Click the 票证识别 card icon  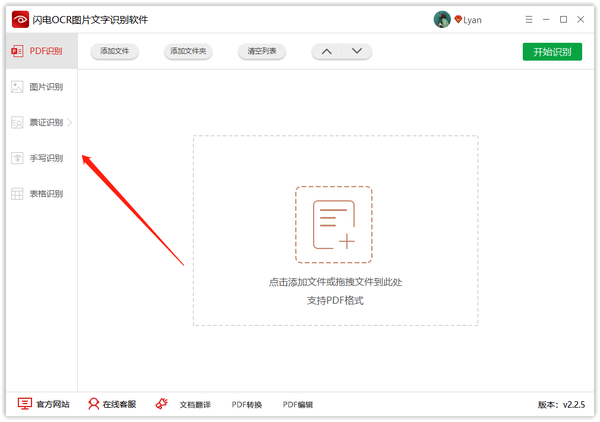(17, 122)
